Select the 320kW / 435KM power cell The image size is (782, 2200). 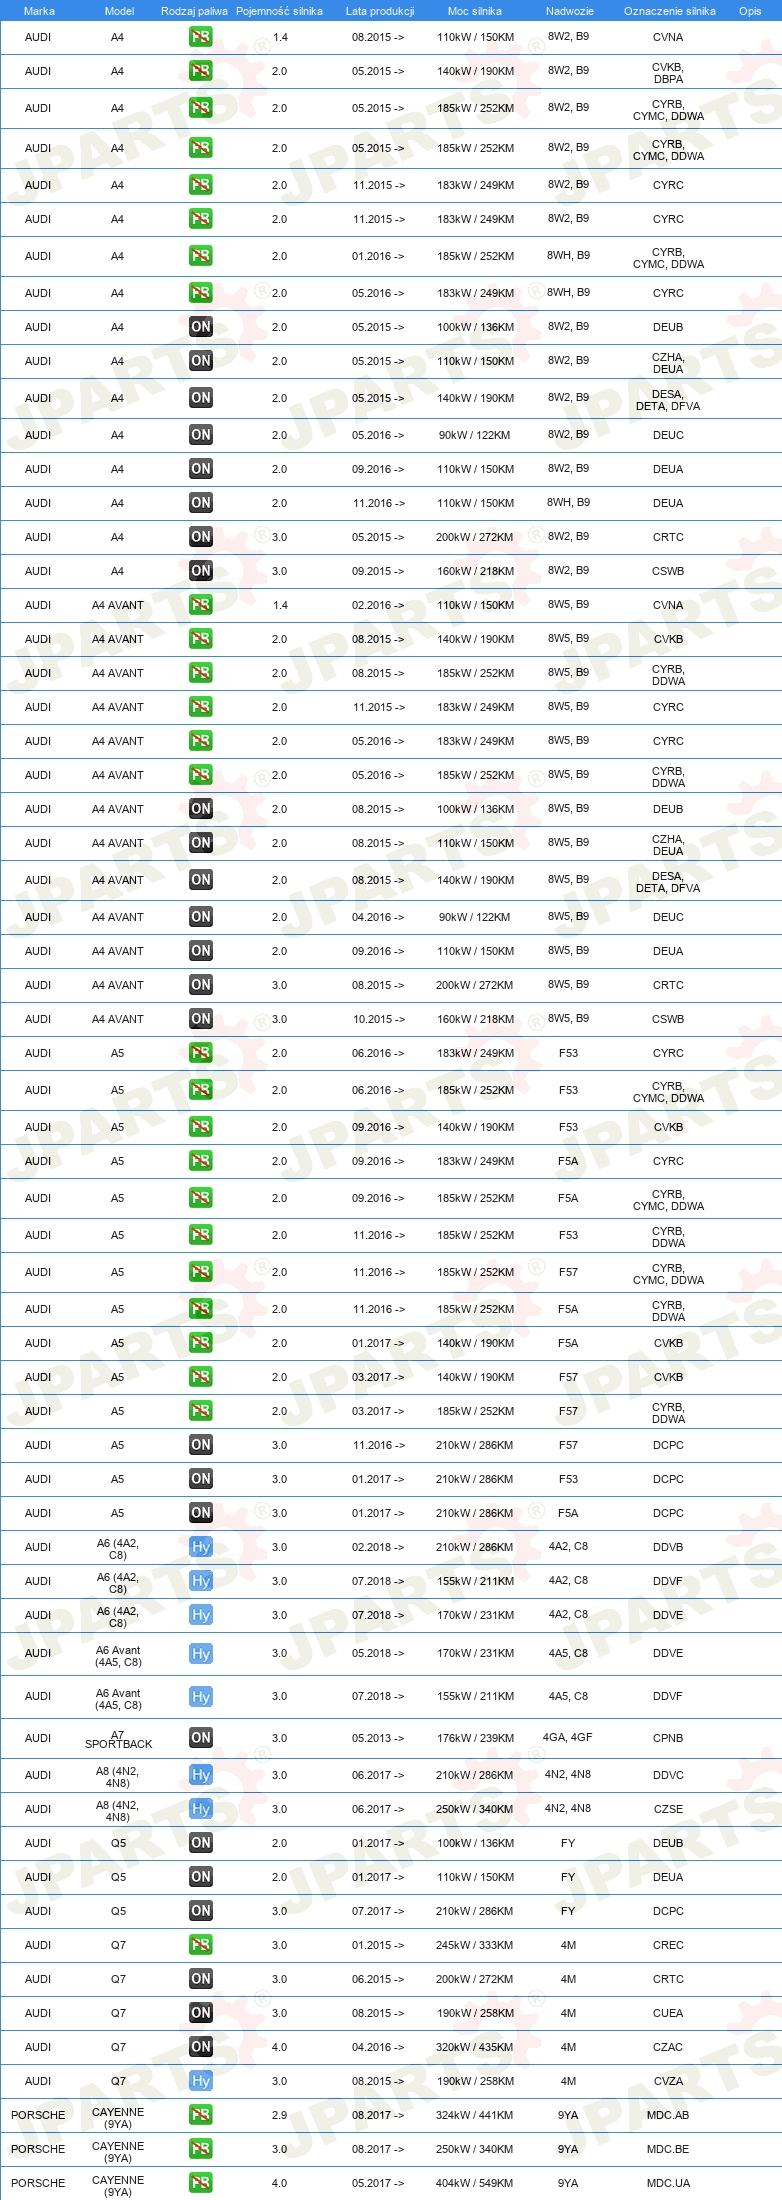(x=475, y=2047)
